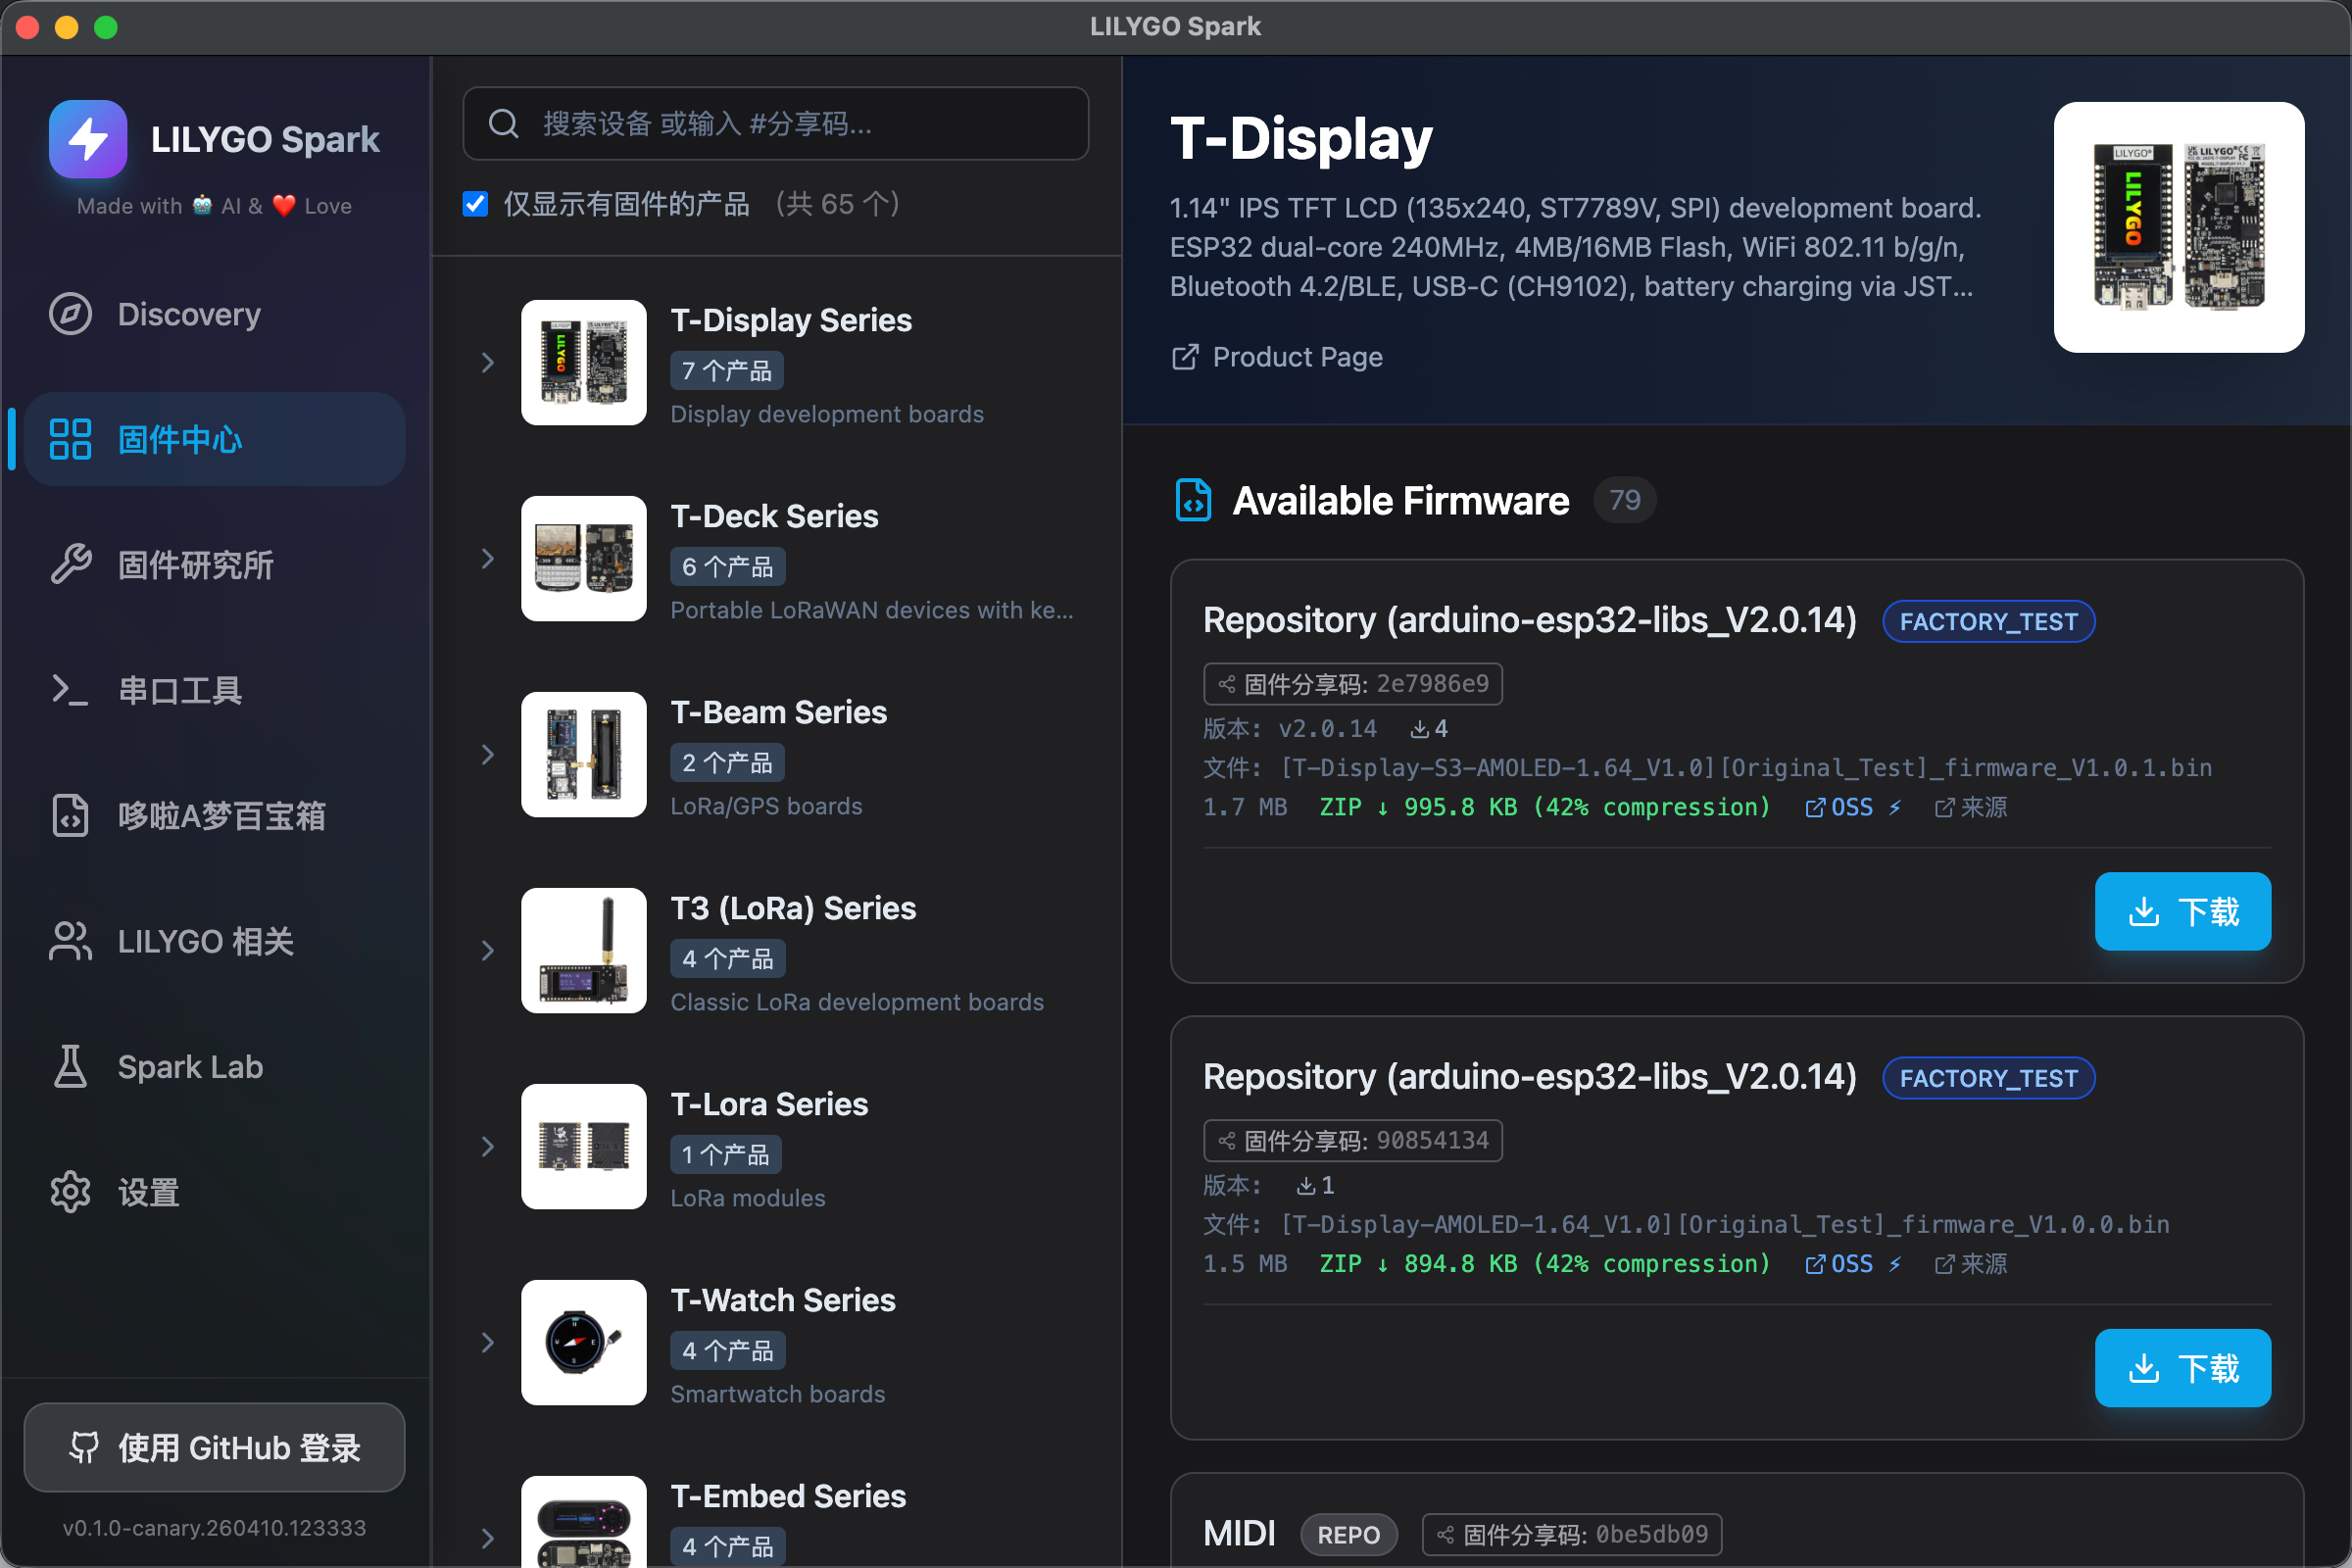Click lightning bolt icon on 995.8 KB row
2352x1568 pixels.
[1895, 808]
